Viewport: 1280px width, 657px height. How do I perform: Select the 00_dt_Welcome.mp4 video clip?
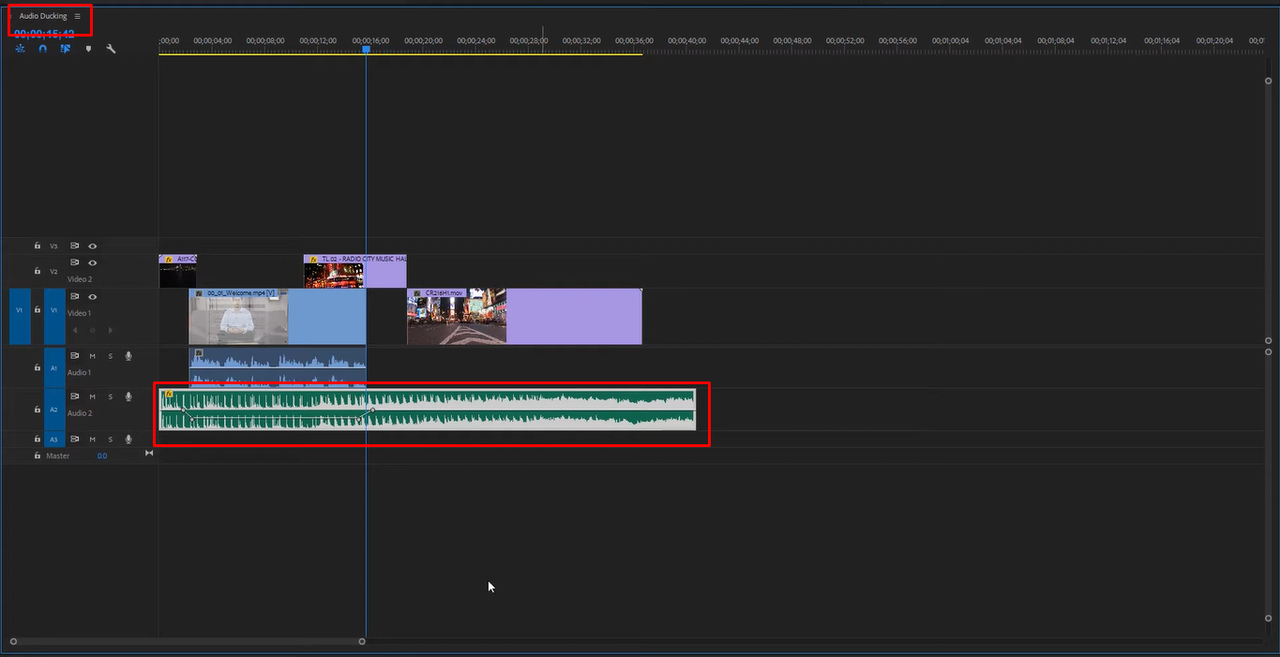point(277,316)
